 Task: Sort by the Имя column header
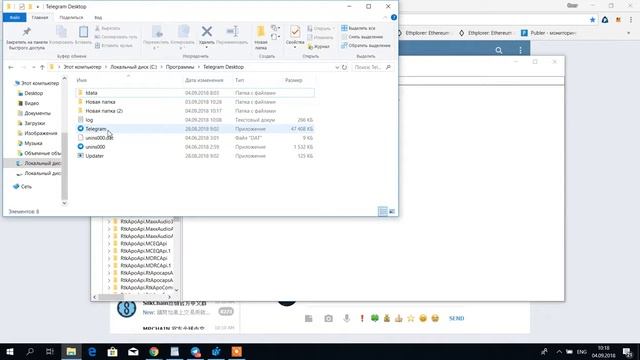pyautogui.click(x=82, y=80)
